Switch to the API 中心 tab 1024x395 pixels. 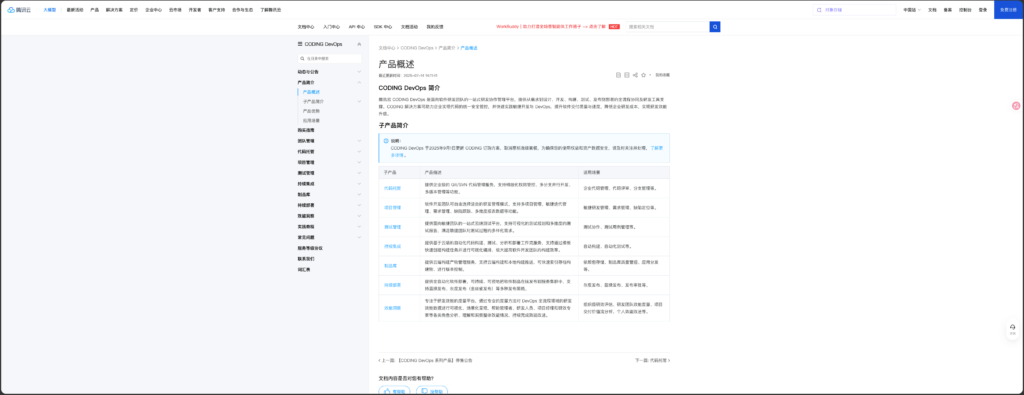coord(357,27)
